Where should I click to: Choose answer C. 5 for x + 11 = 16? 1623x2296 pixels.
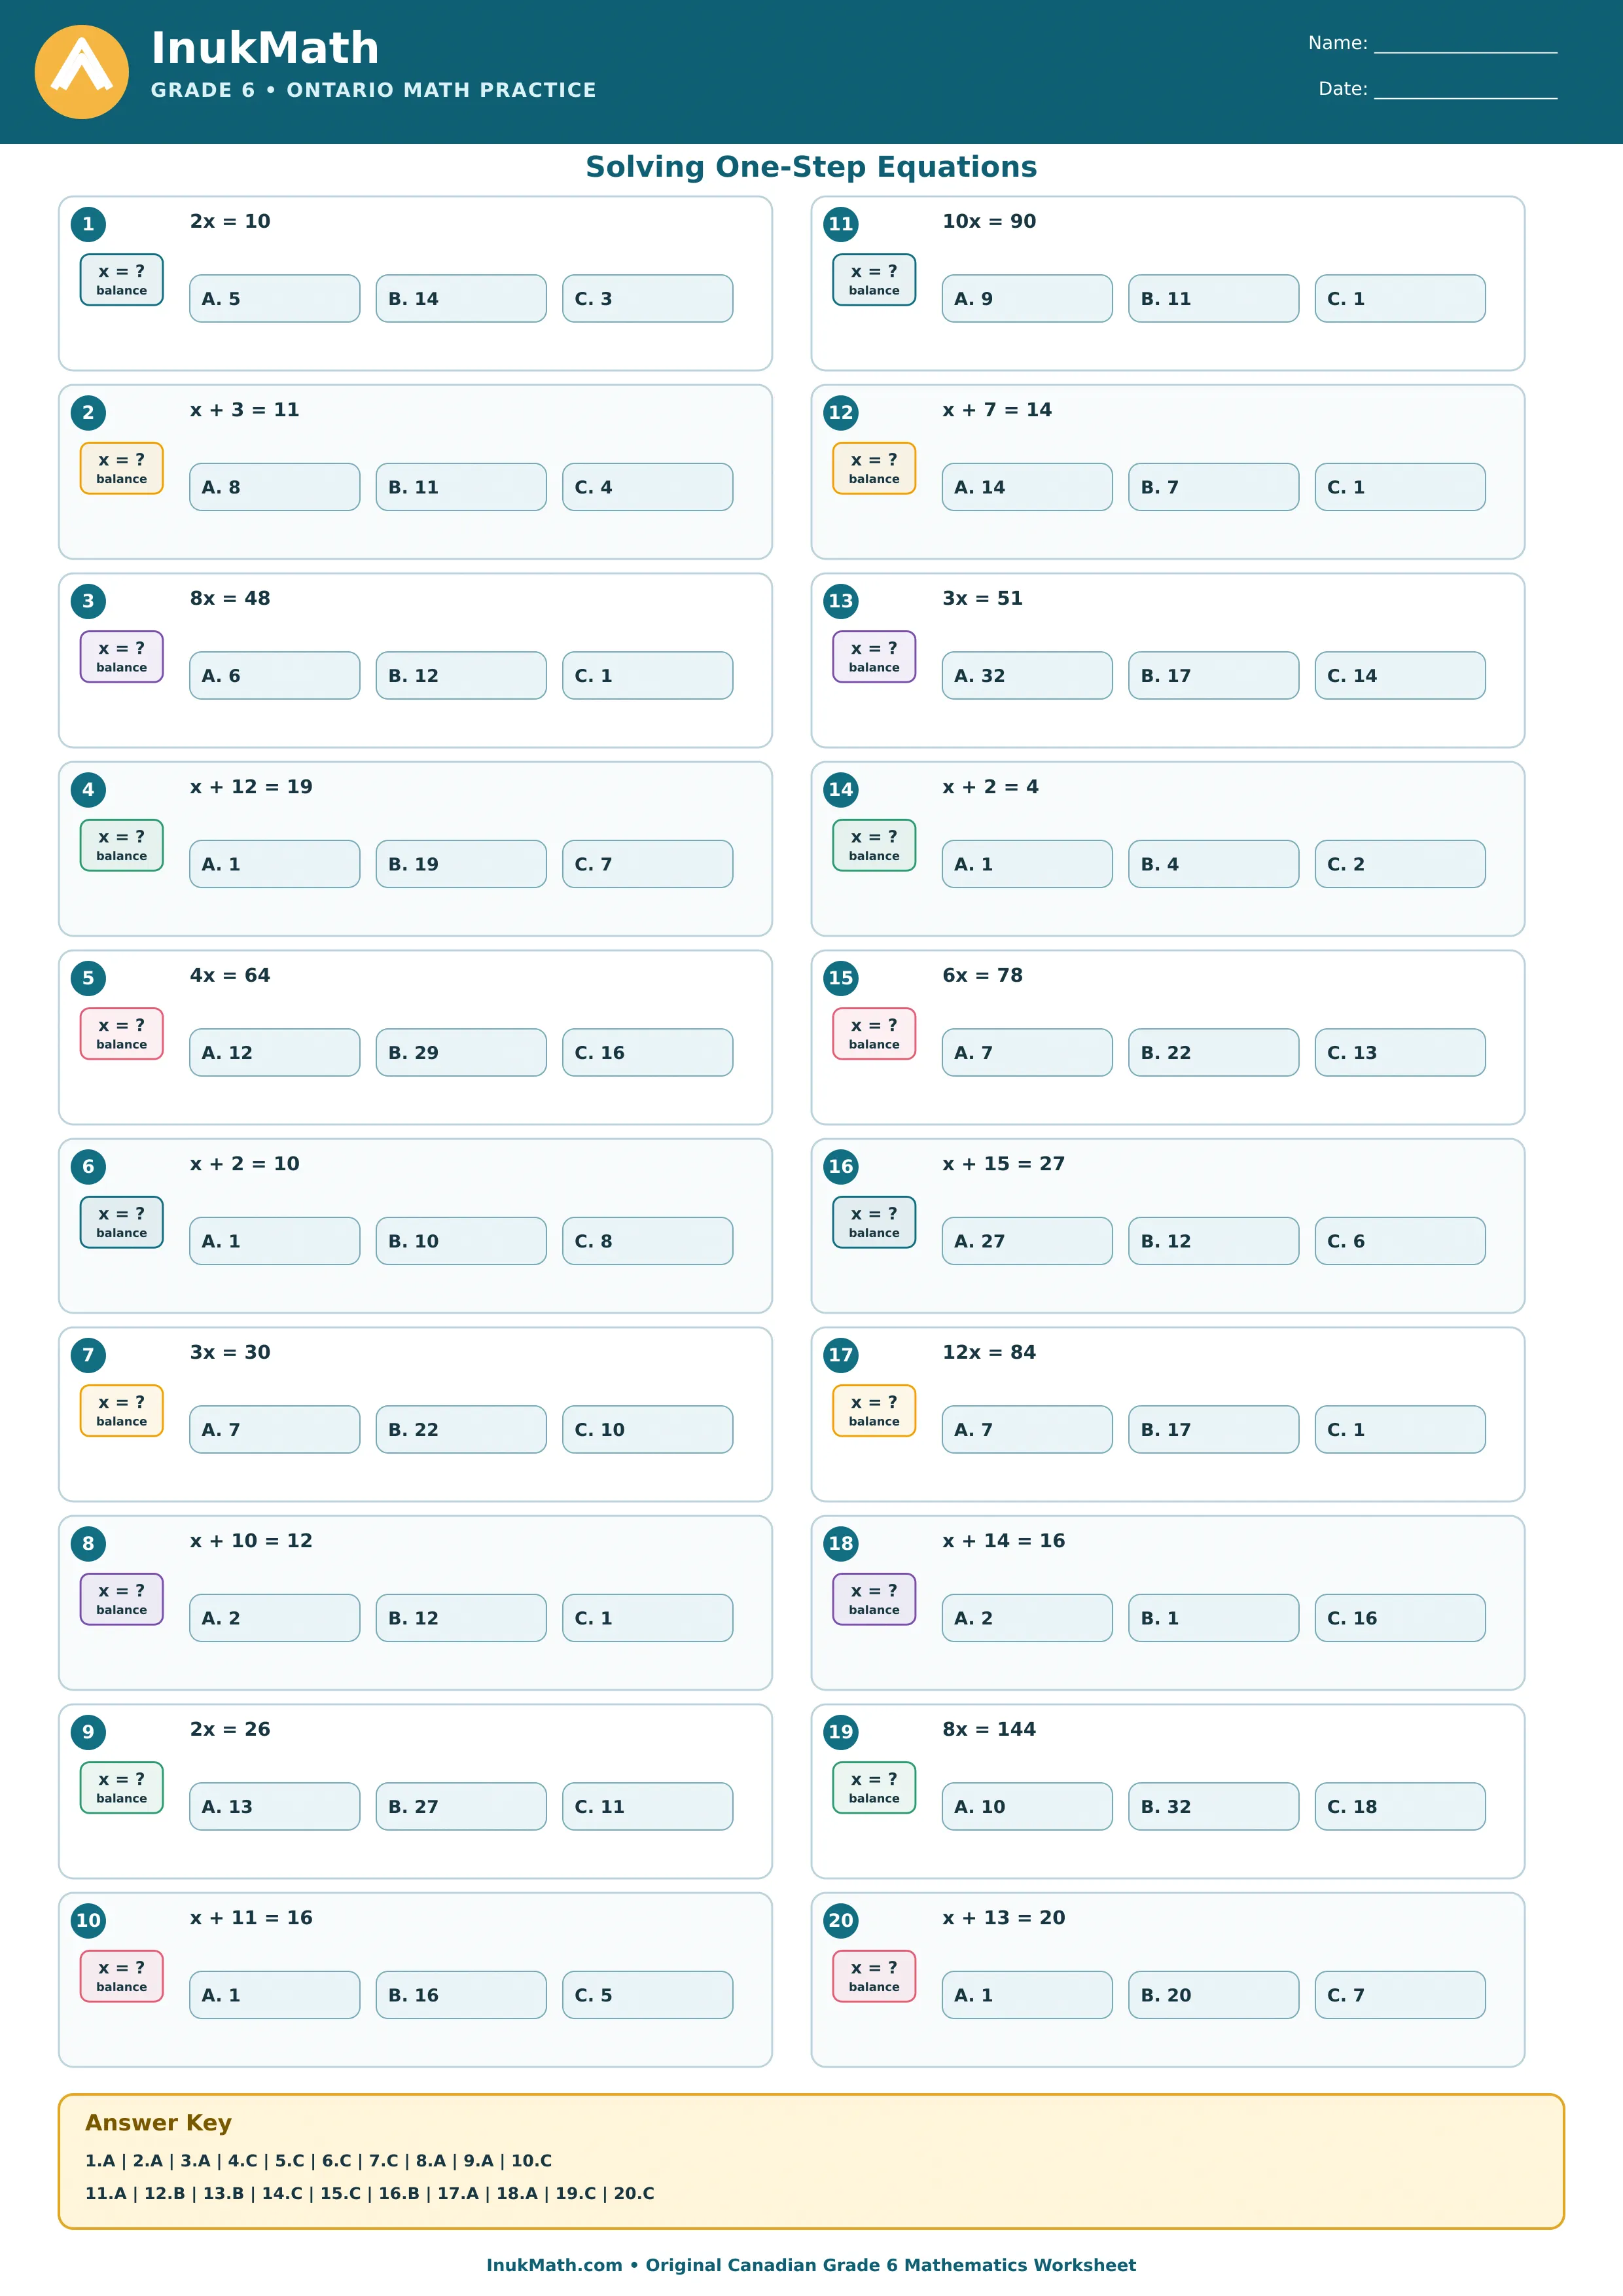[x=648, y=1995]
